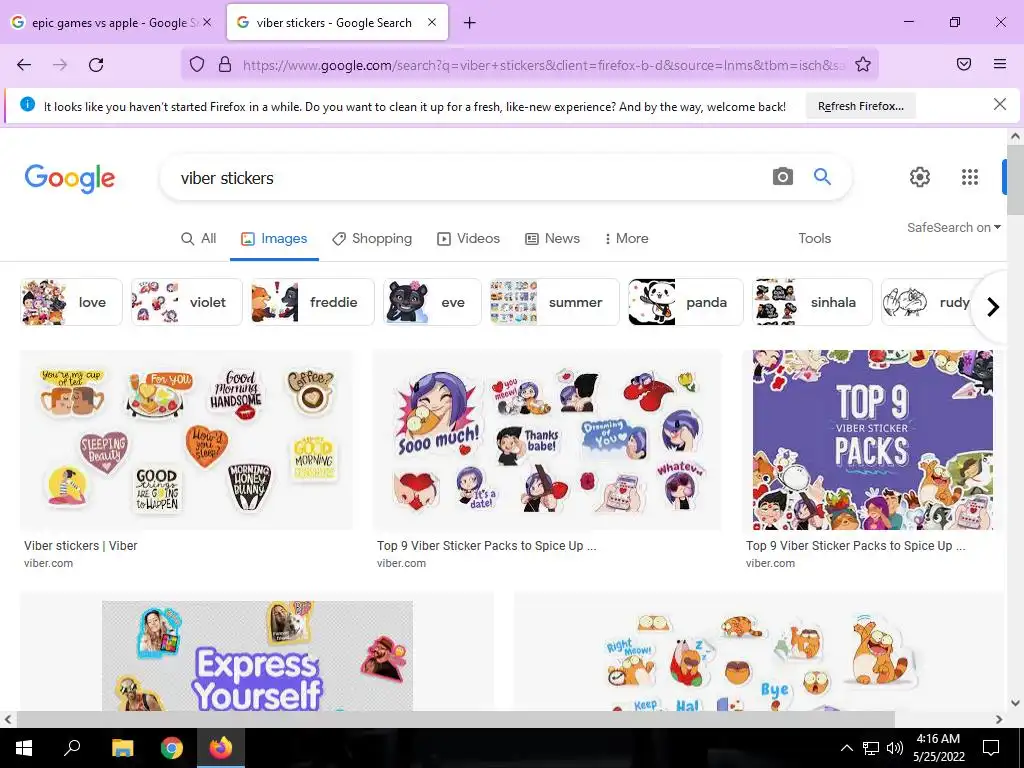Viewport: 1024px width, 768px height.
Task: Click the horizontal scrollbar at page bottom
Action: [x=455, y=719]
